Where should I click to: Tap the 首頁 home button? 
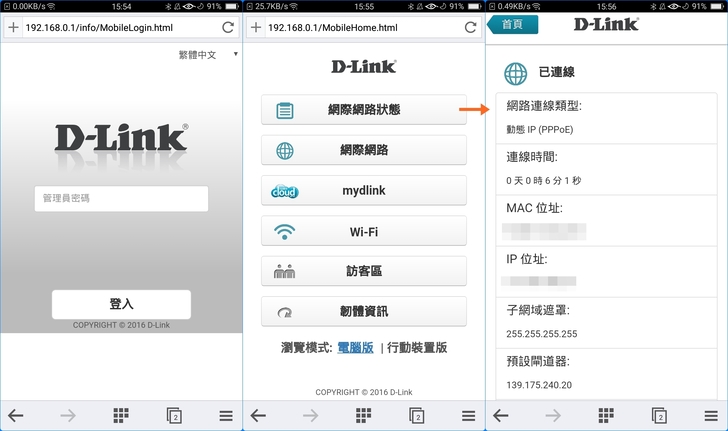click(x=513, y=24)
